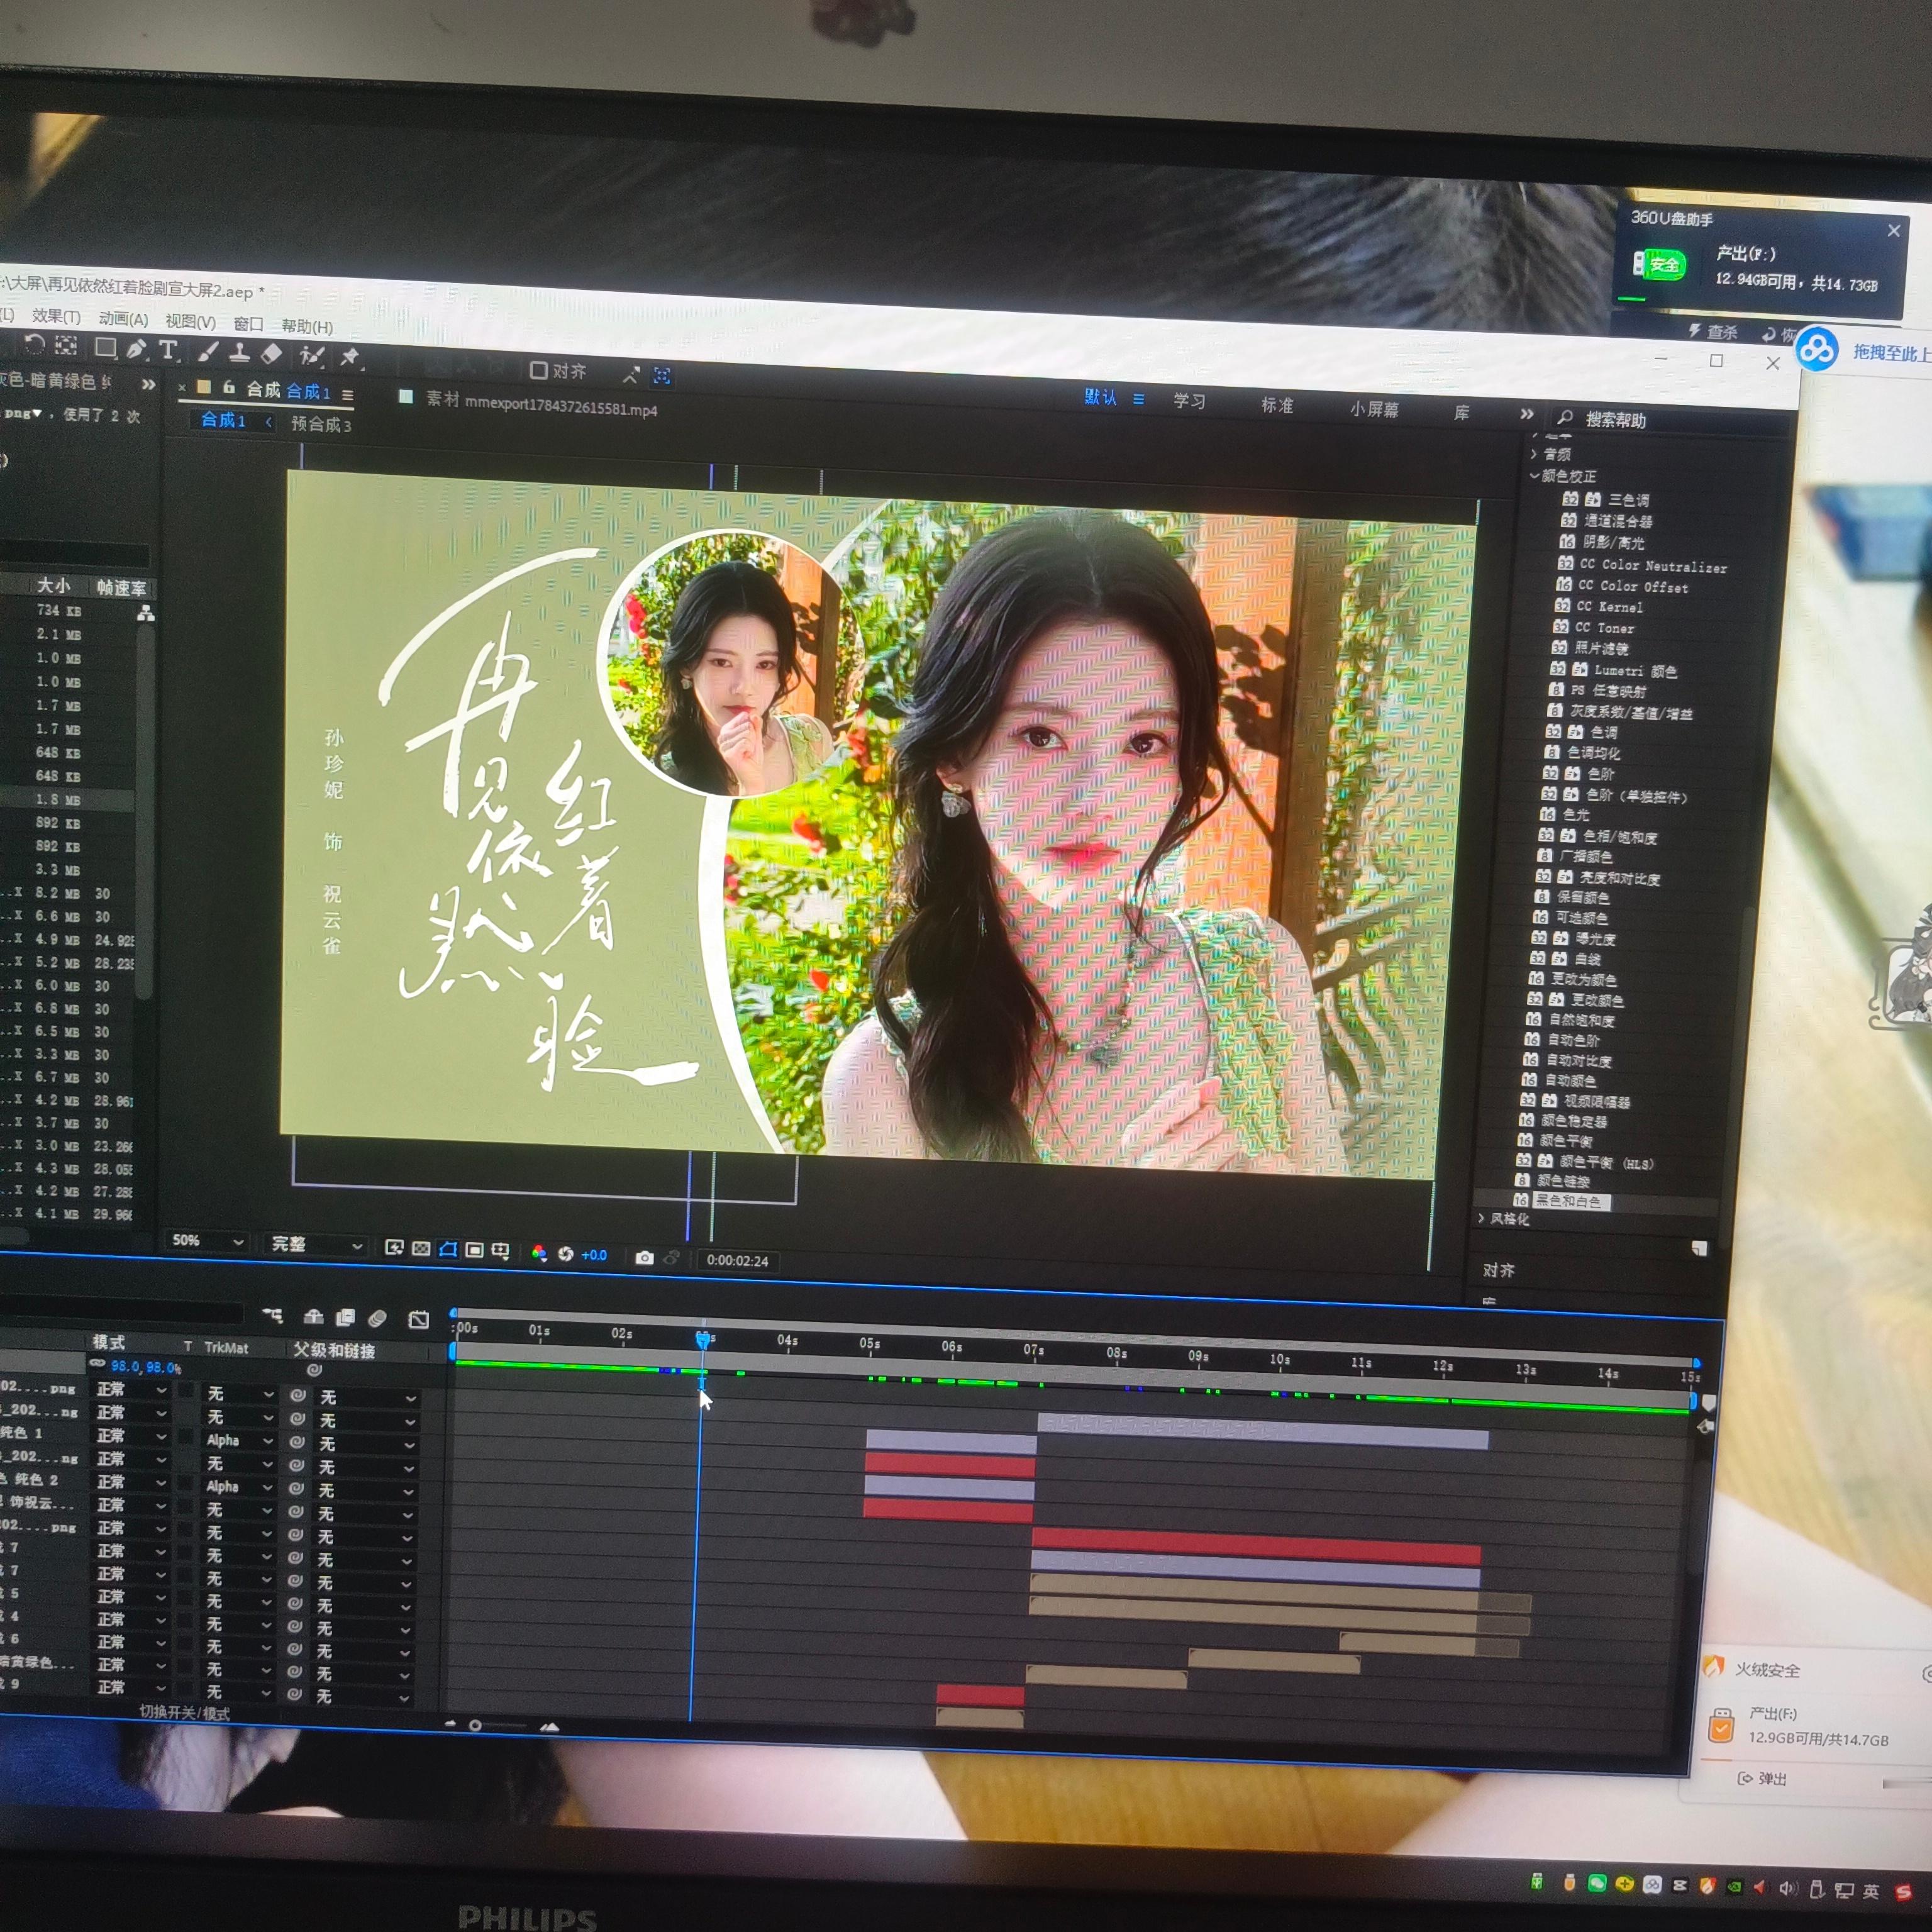This screenshot has height=1932, width=1932.
Task: Click 弹出 in the 火绒安全 popup
Action: click(1762, 1778)
